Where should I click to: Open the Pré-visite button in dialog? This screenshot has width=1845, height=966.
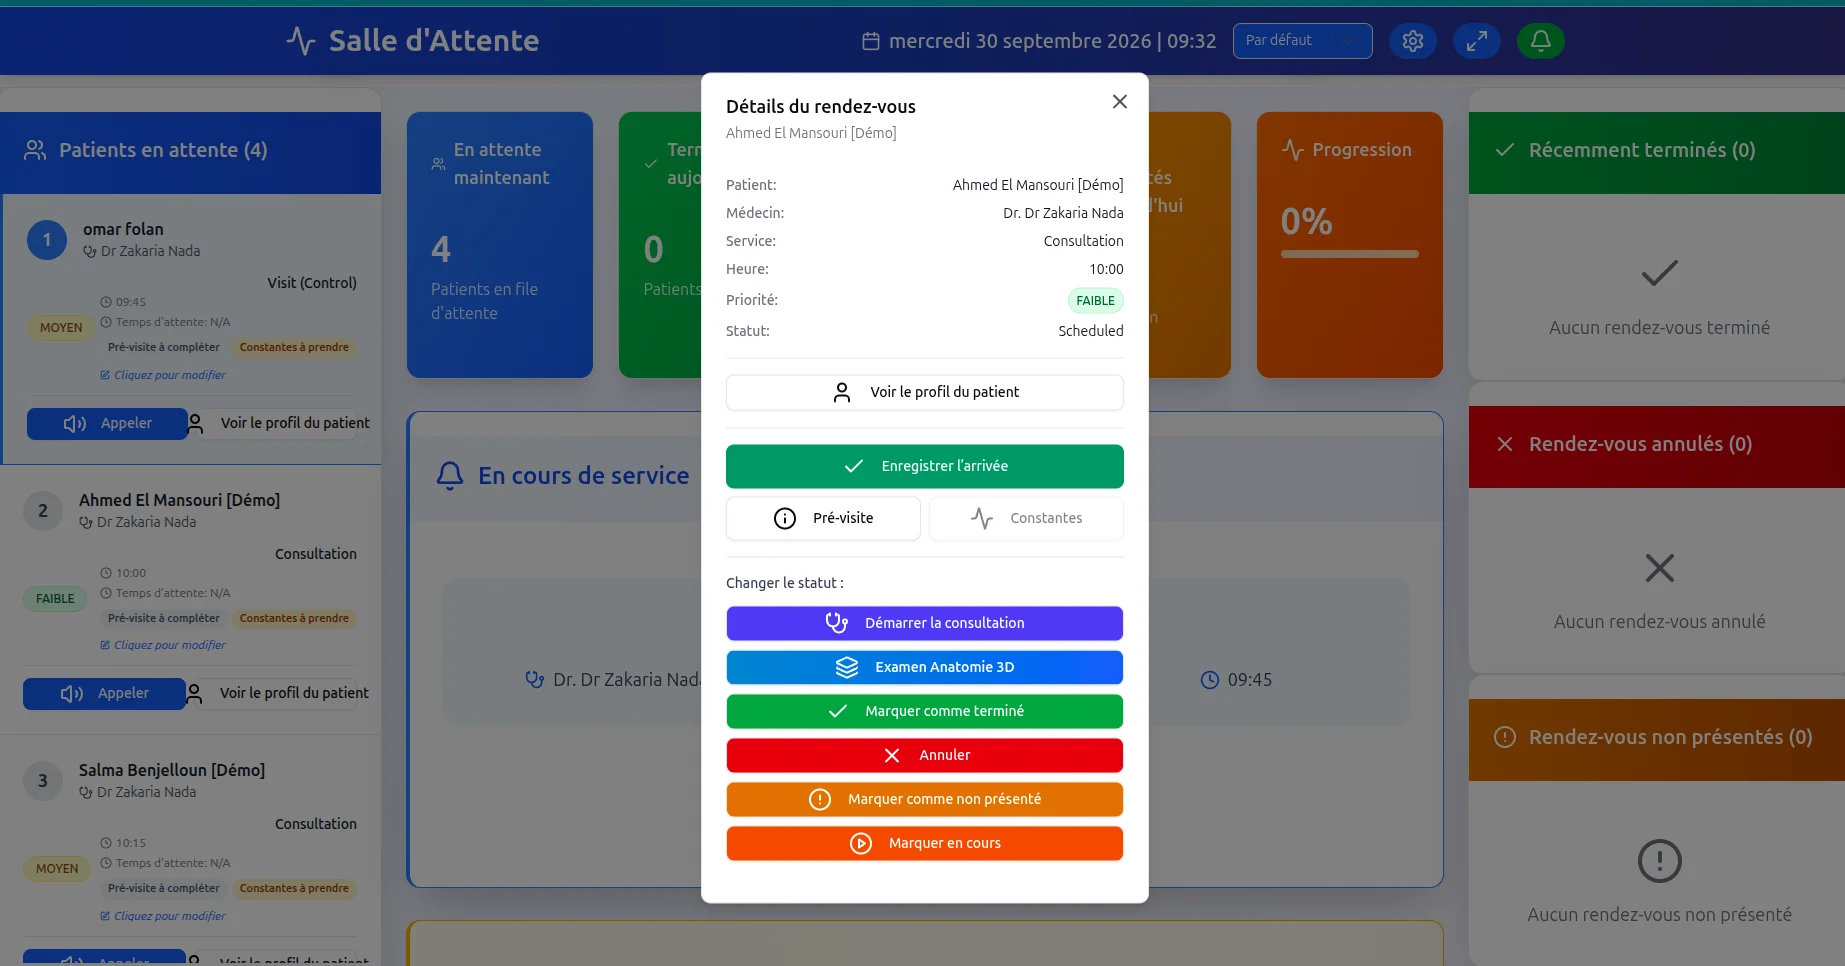tap(823, 518)
